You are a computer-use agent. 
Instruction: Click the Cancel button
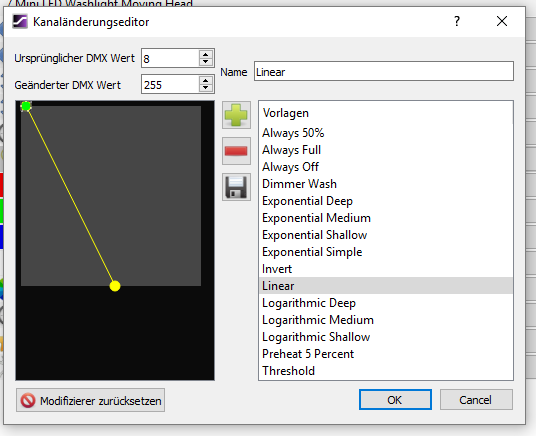[x=476, y=399]
